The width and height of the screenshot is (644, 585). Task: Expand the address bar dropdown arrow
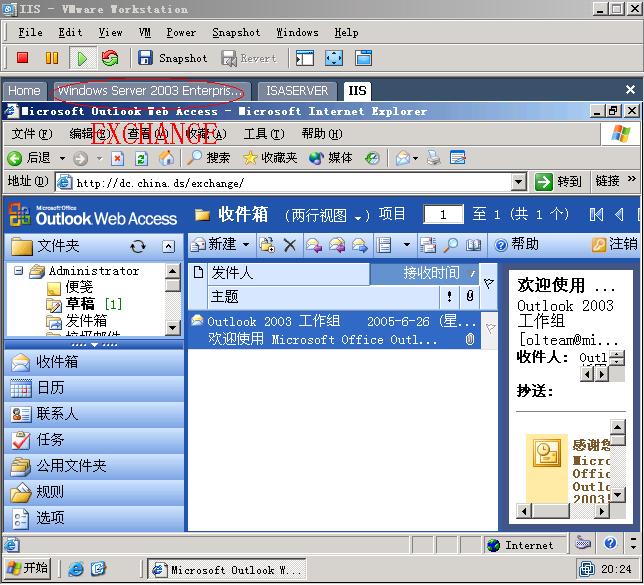click(x=519, y=182)
